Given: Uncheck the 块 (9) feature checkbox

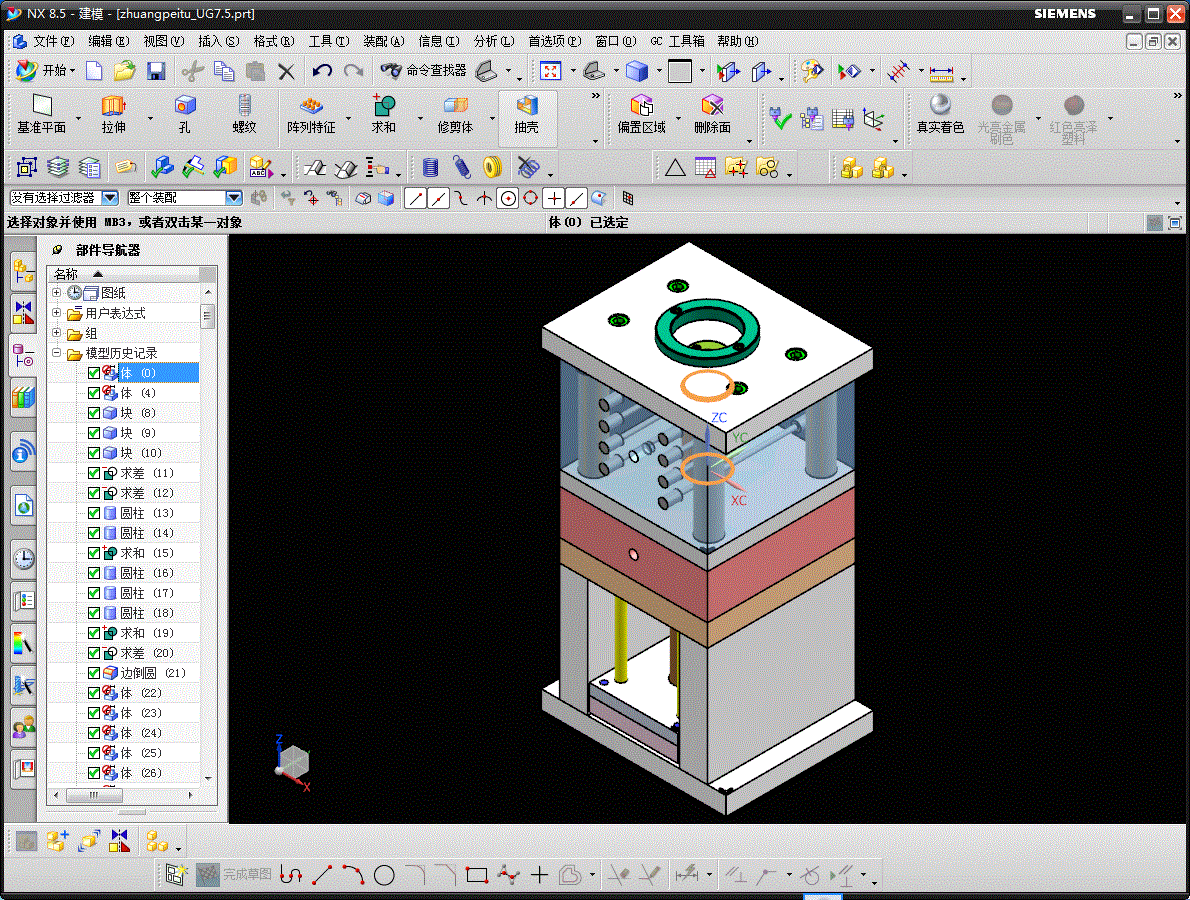Looking at the screenshot, I should point(93,433).
